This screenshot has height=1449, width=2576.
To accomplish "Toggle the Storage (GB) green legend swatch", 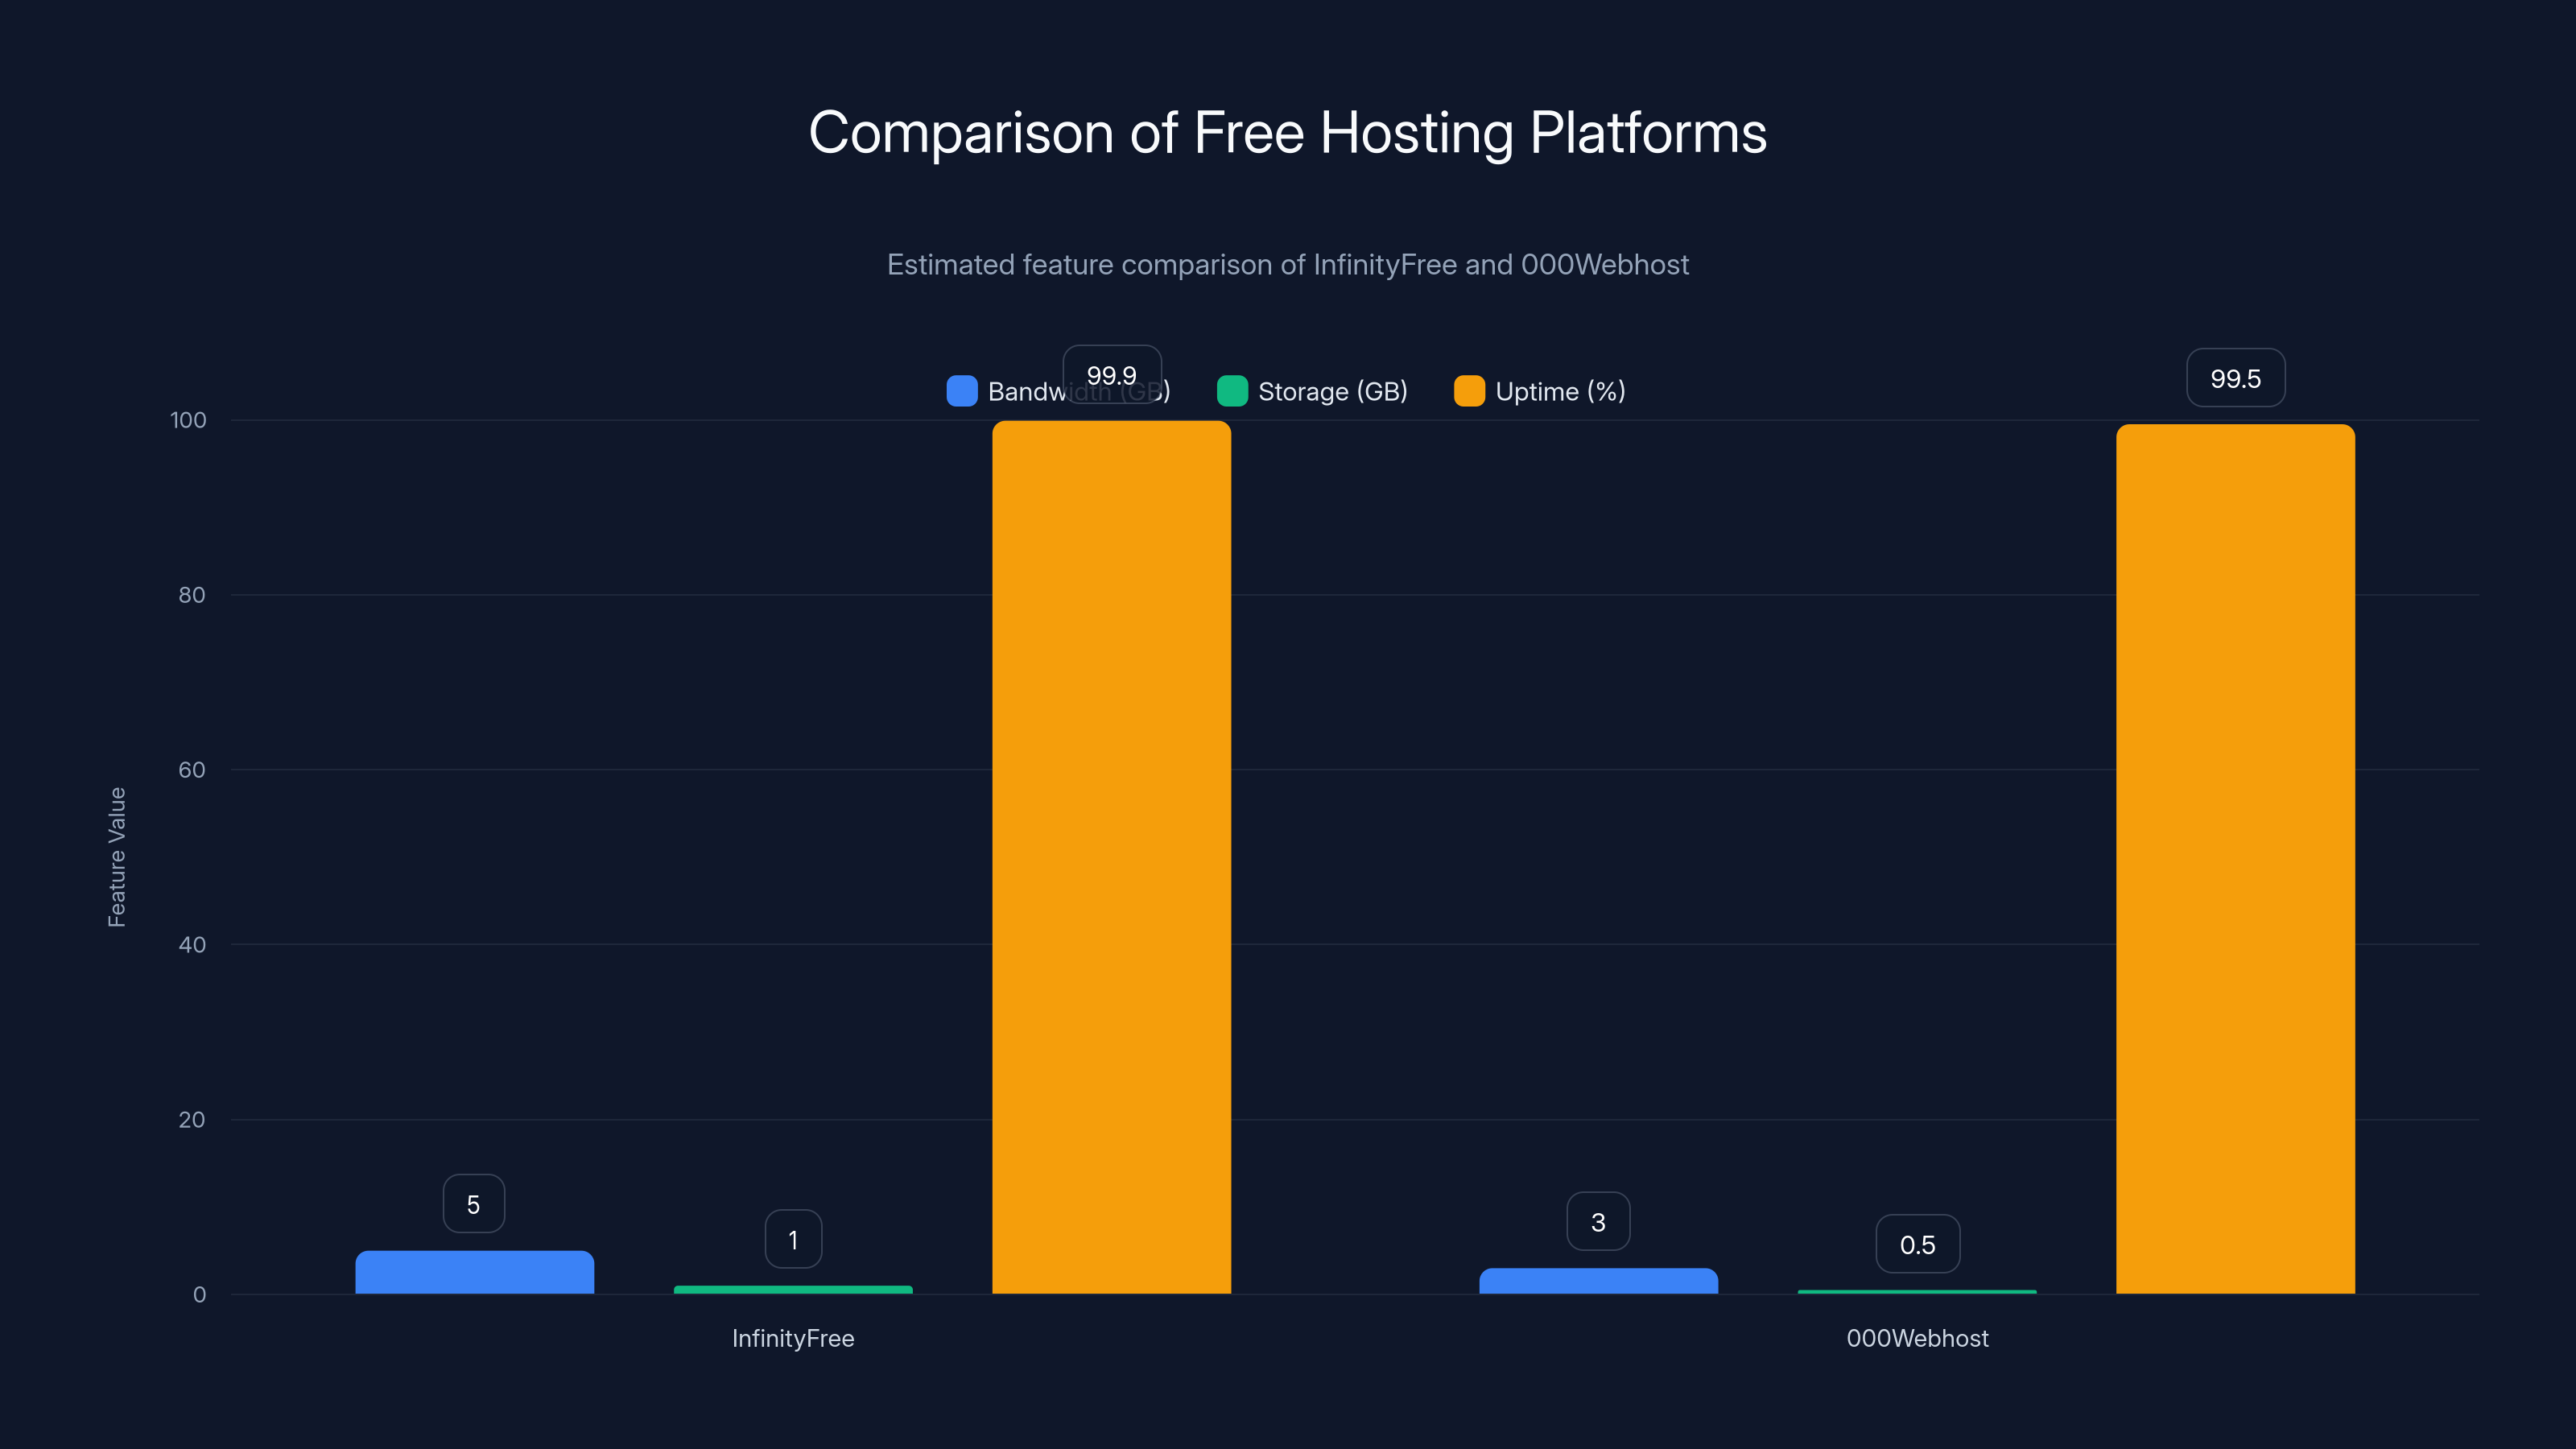I will coord(1232,391).
